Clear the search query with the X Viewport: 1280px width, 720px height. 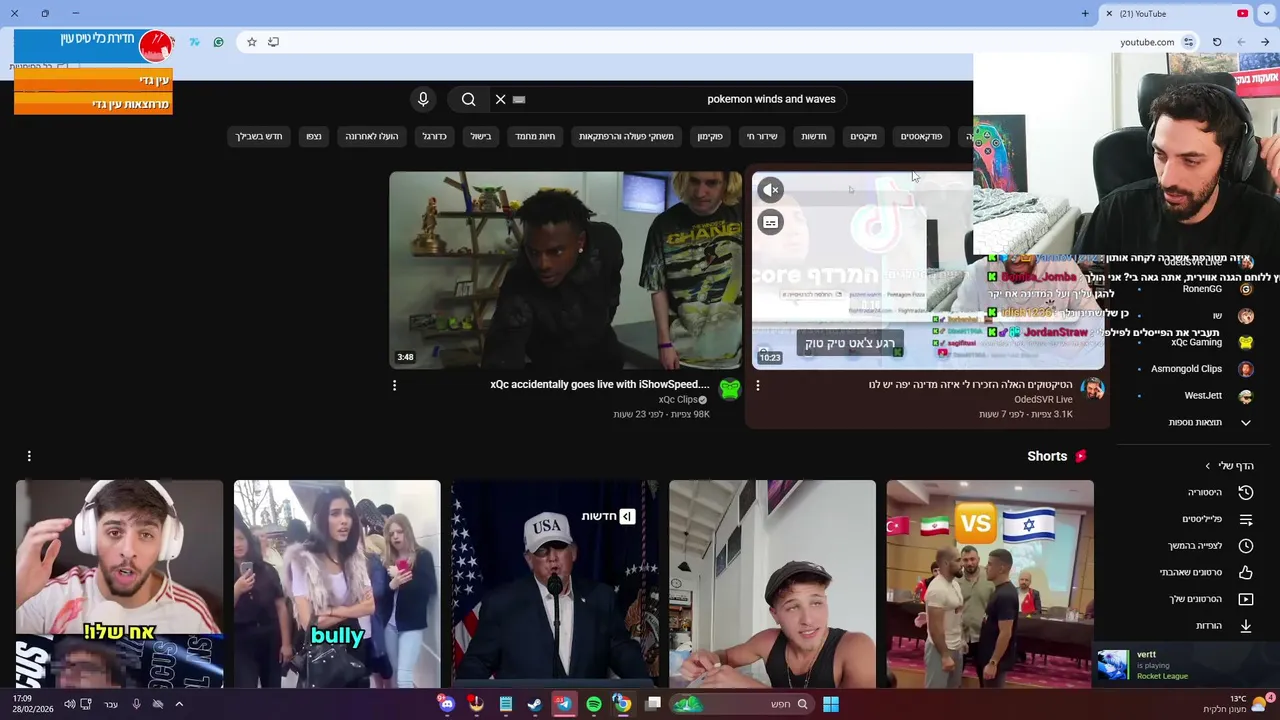coord(500,99)
